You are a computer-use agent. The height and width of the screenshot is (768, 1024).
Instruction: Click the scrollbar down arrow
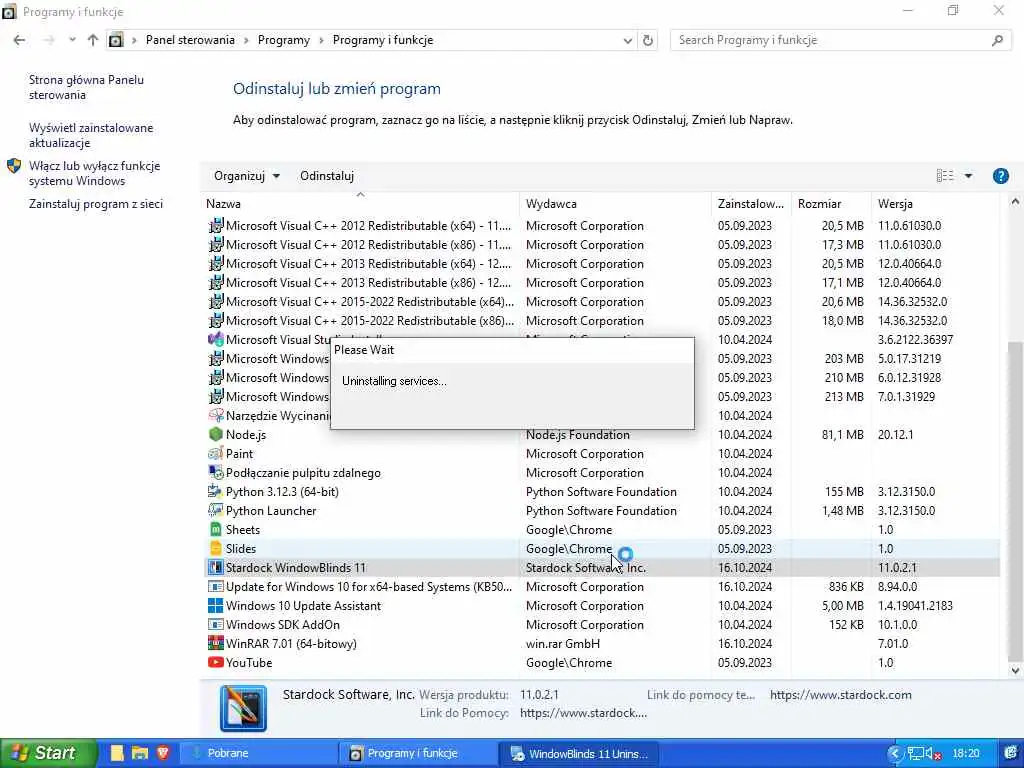[x=1015, y=670]
